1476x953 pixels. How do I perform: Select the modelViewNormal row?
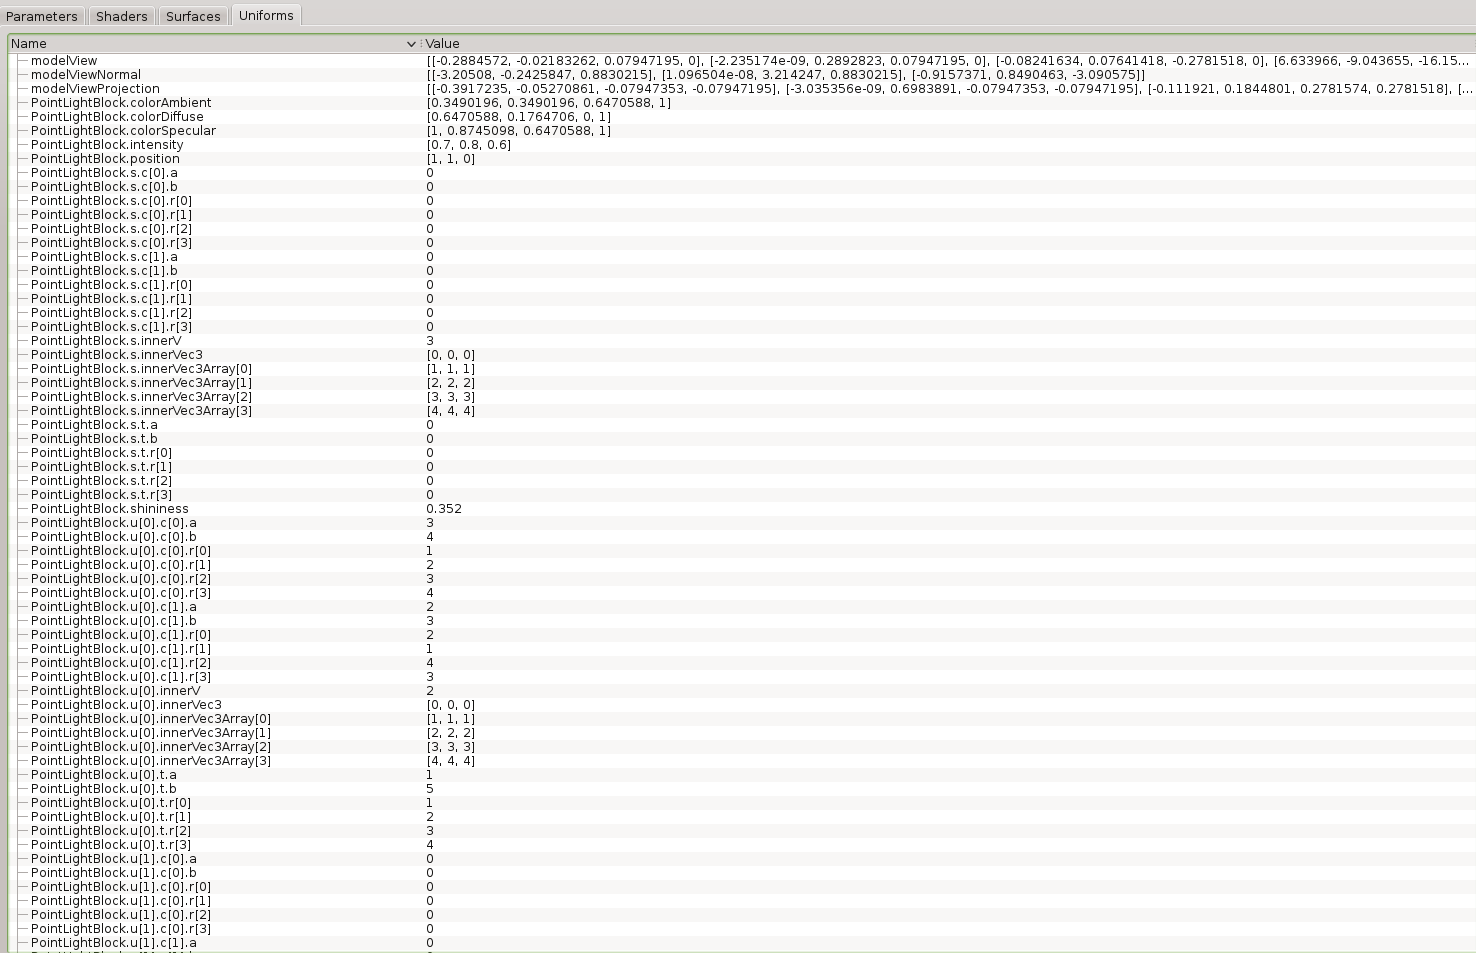point(741,75)
